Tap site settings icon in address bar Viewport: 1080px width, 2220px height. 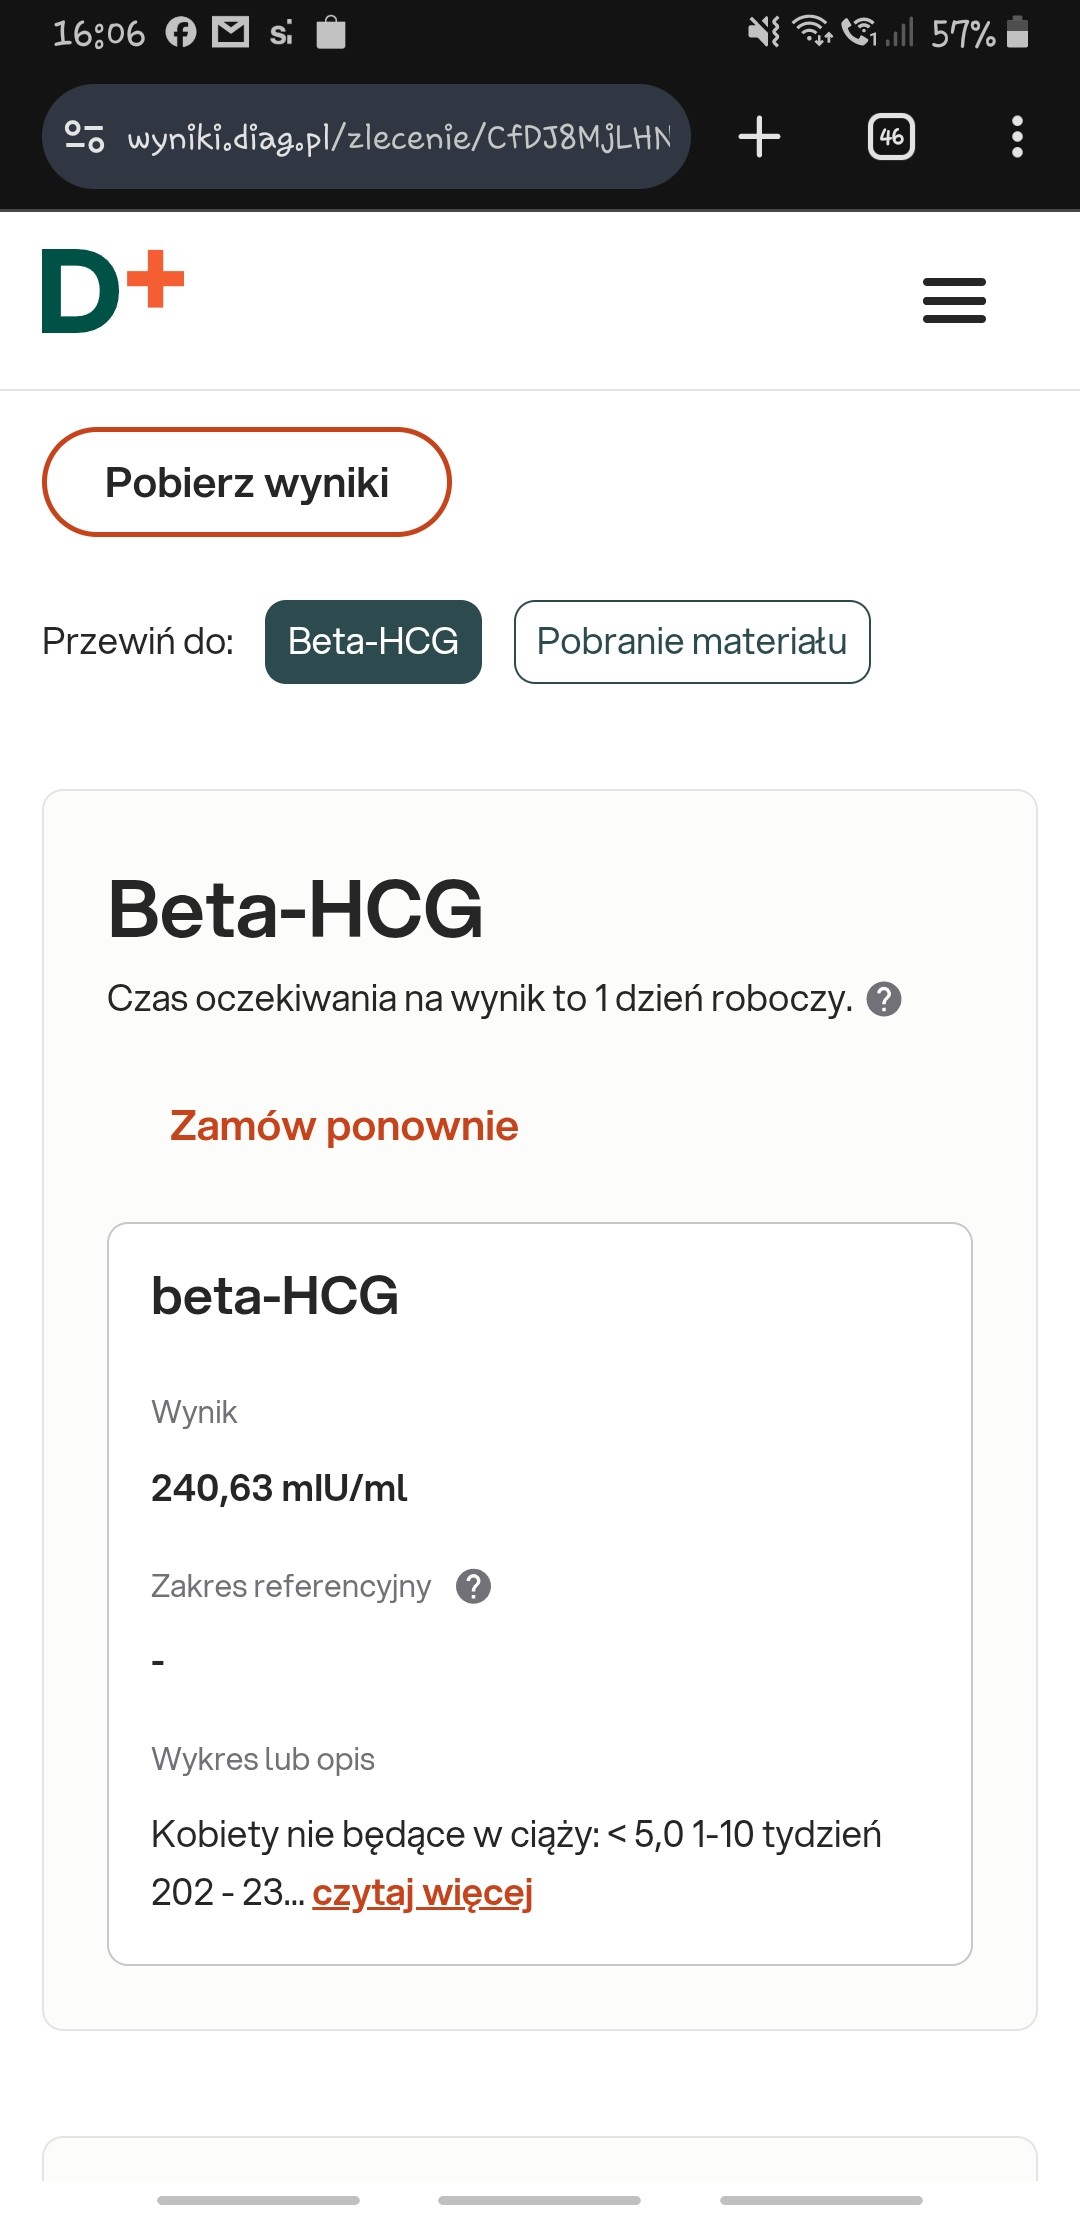tap(84, 137)
